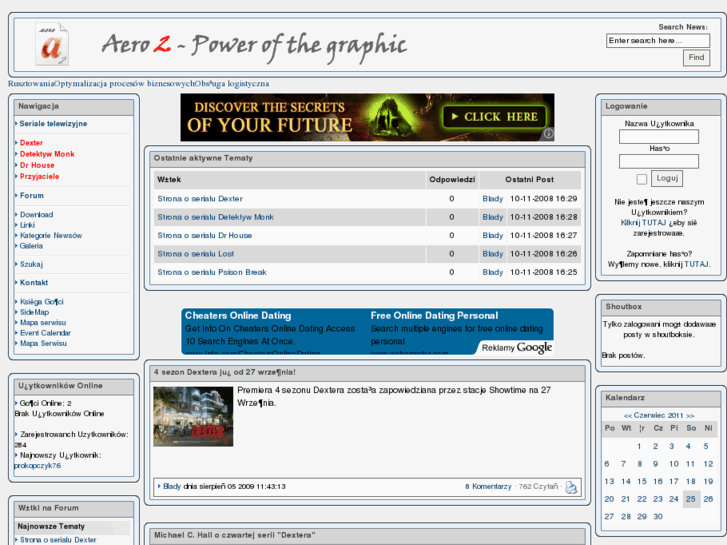Select day 1 in the calendar

coord(639,446)
